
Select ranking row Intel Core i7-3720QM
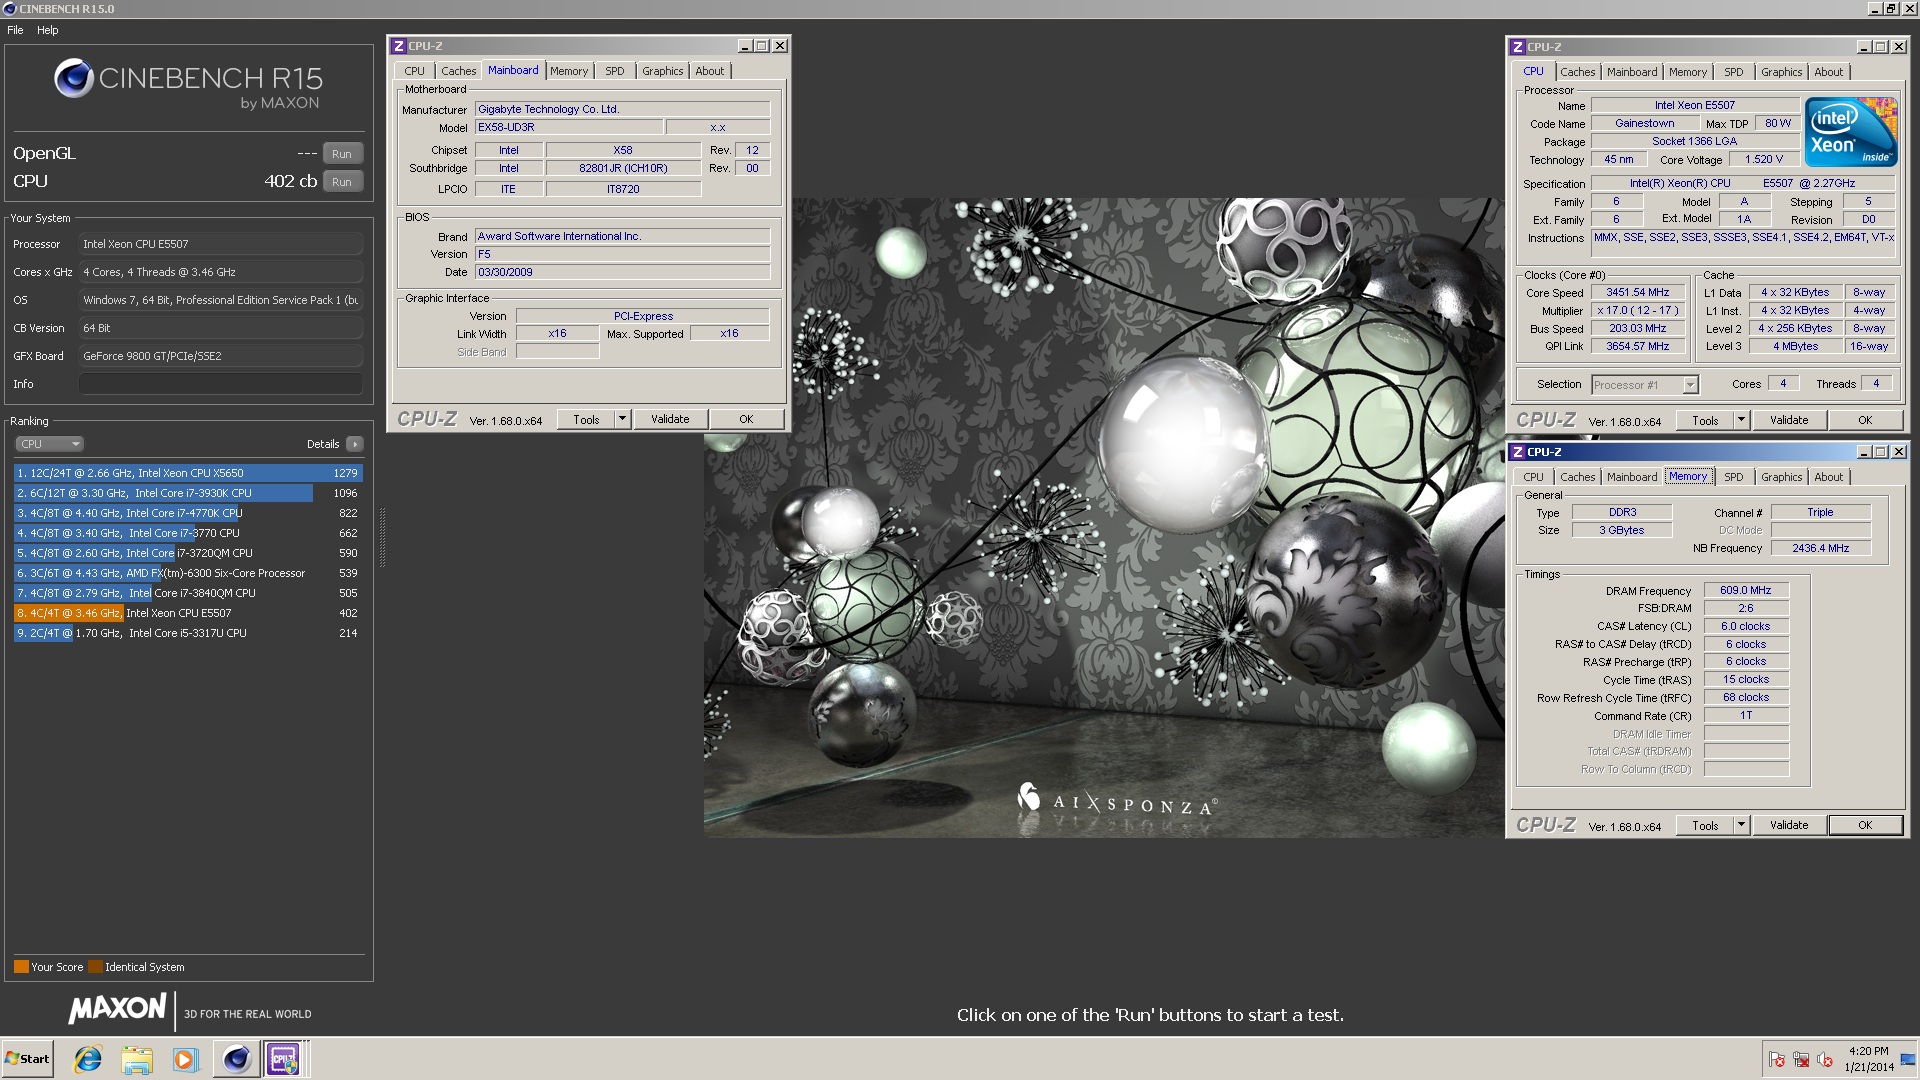click(188, 553)
